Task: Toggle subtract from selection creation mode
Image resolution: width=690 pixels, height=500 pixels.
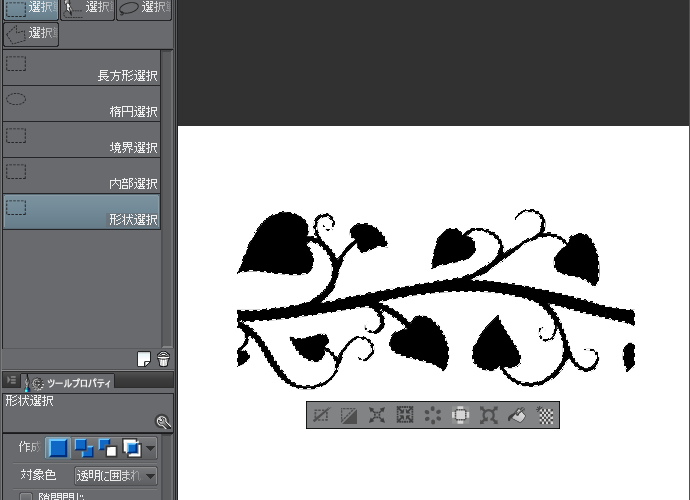Action: pos(107,448)
